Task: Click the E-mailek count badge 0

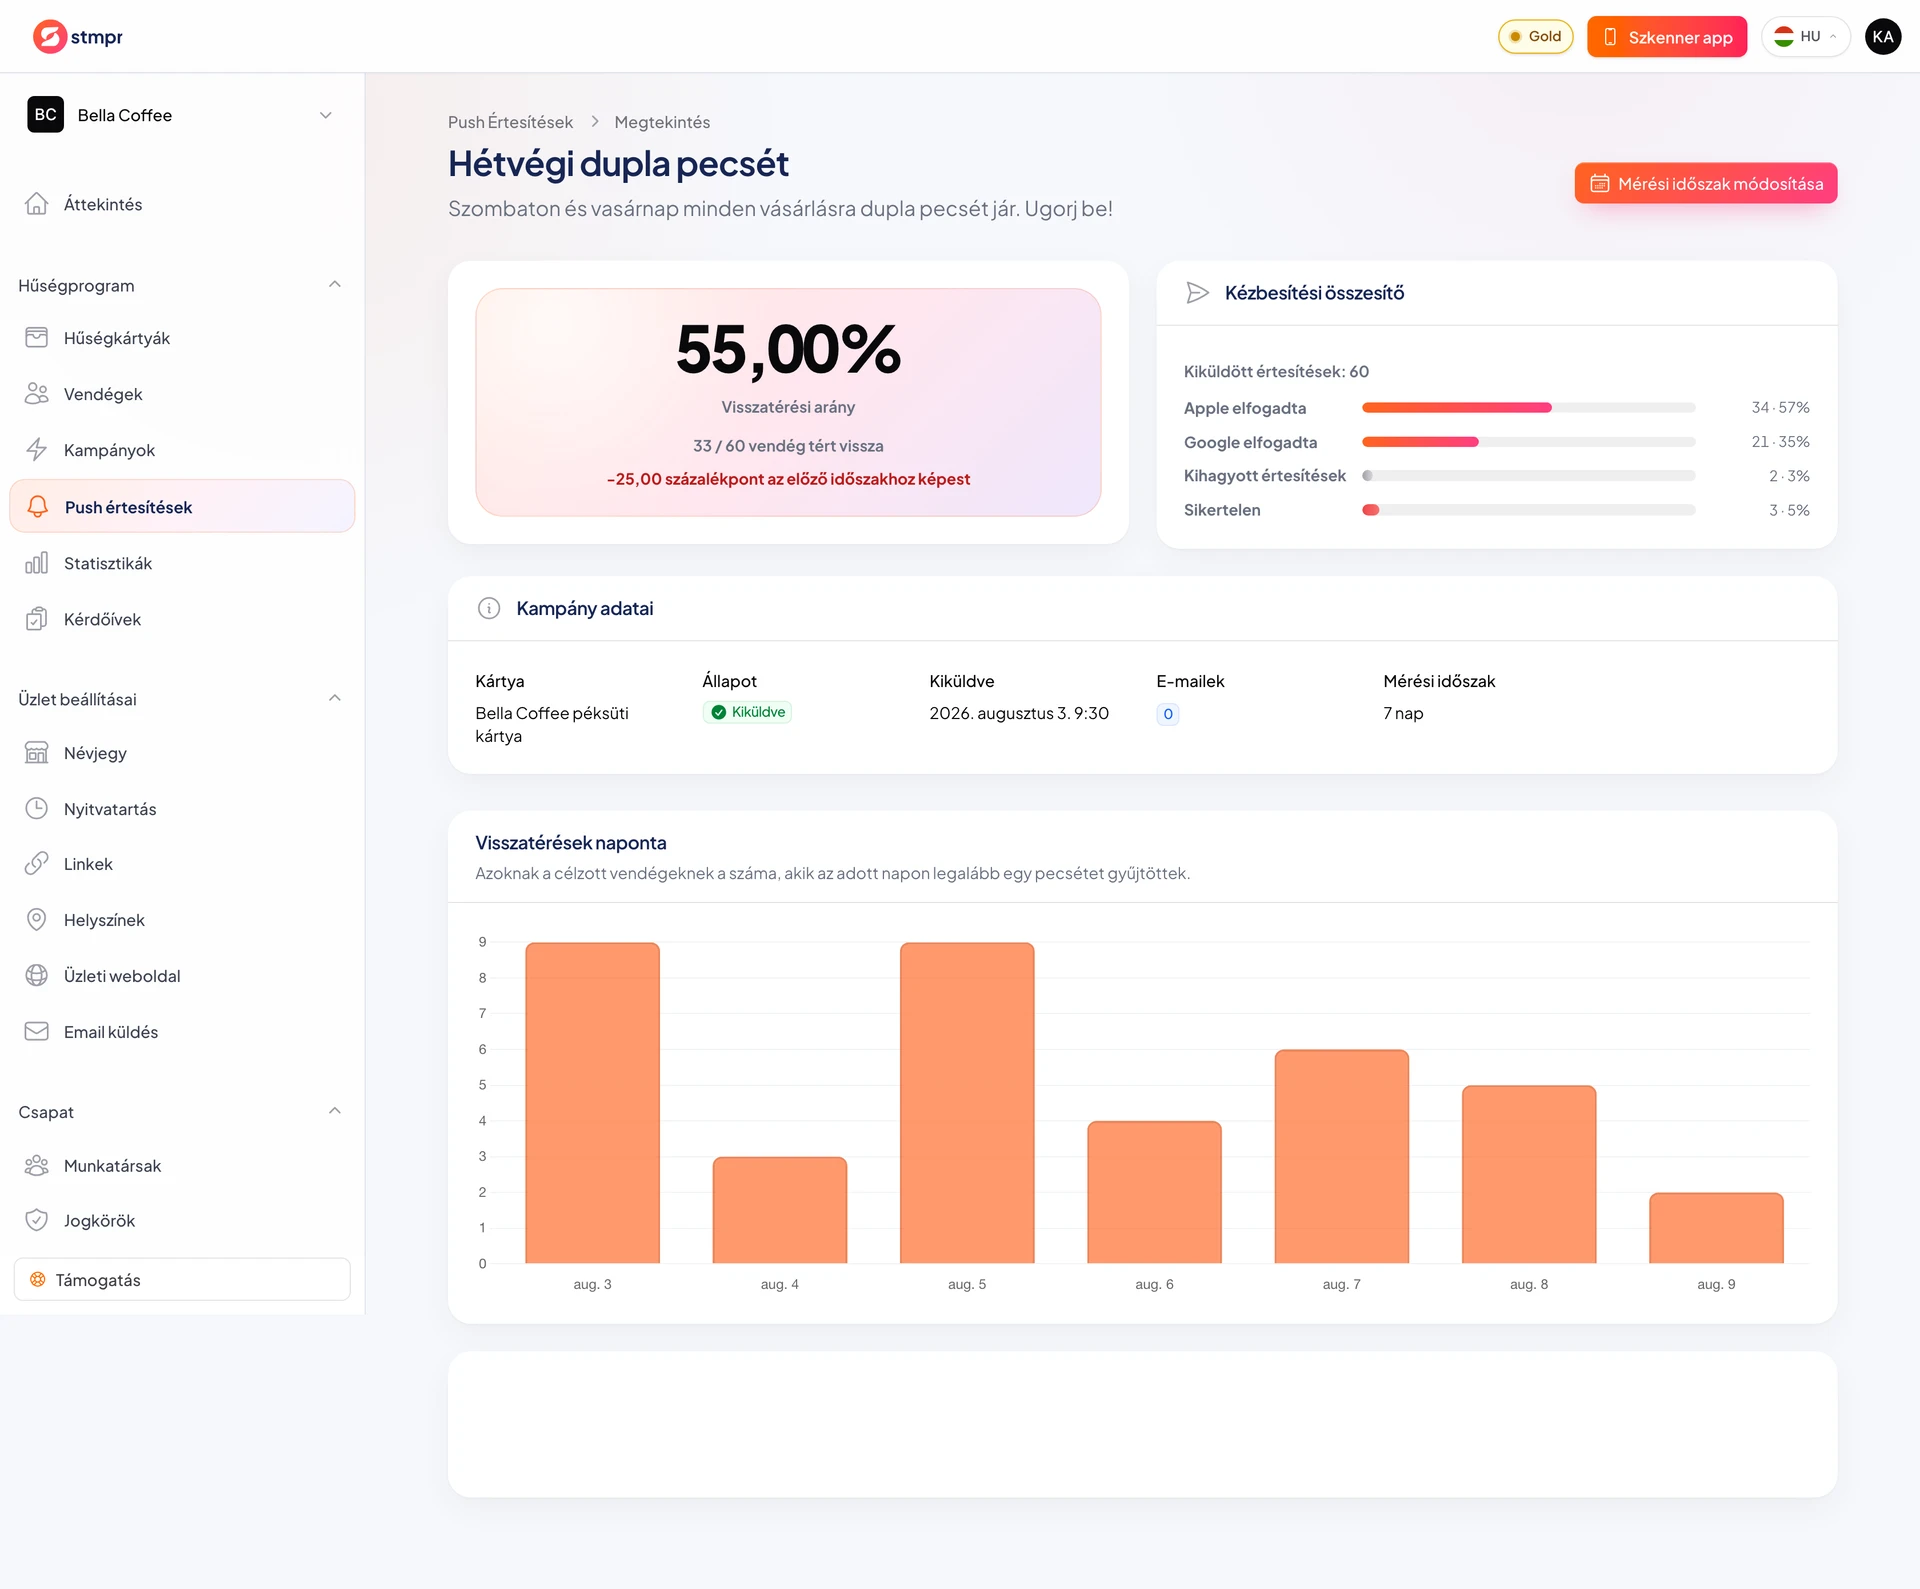Action: 1168,714
